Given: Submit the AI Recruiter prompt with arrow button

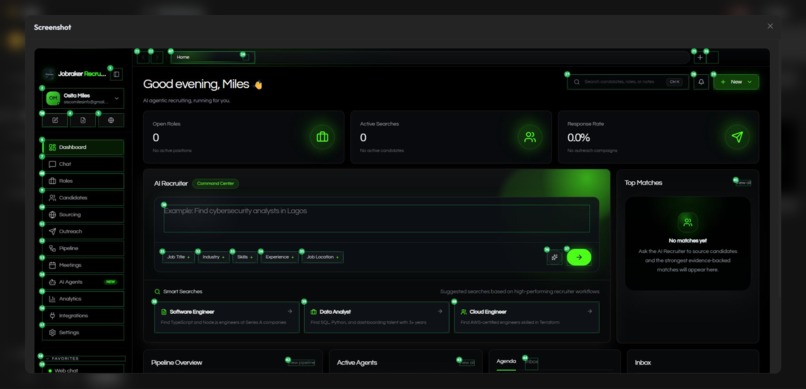Looking at the screenshot, I should [x=579, y=257].
